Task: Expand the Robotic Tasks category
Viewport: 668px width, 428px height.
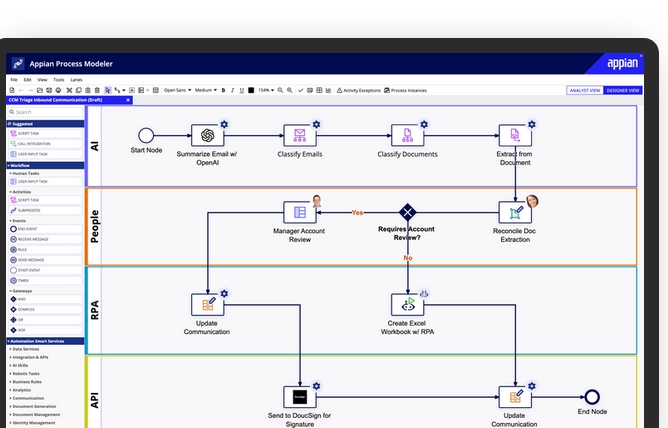Action: 25,373
